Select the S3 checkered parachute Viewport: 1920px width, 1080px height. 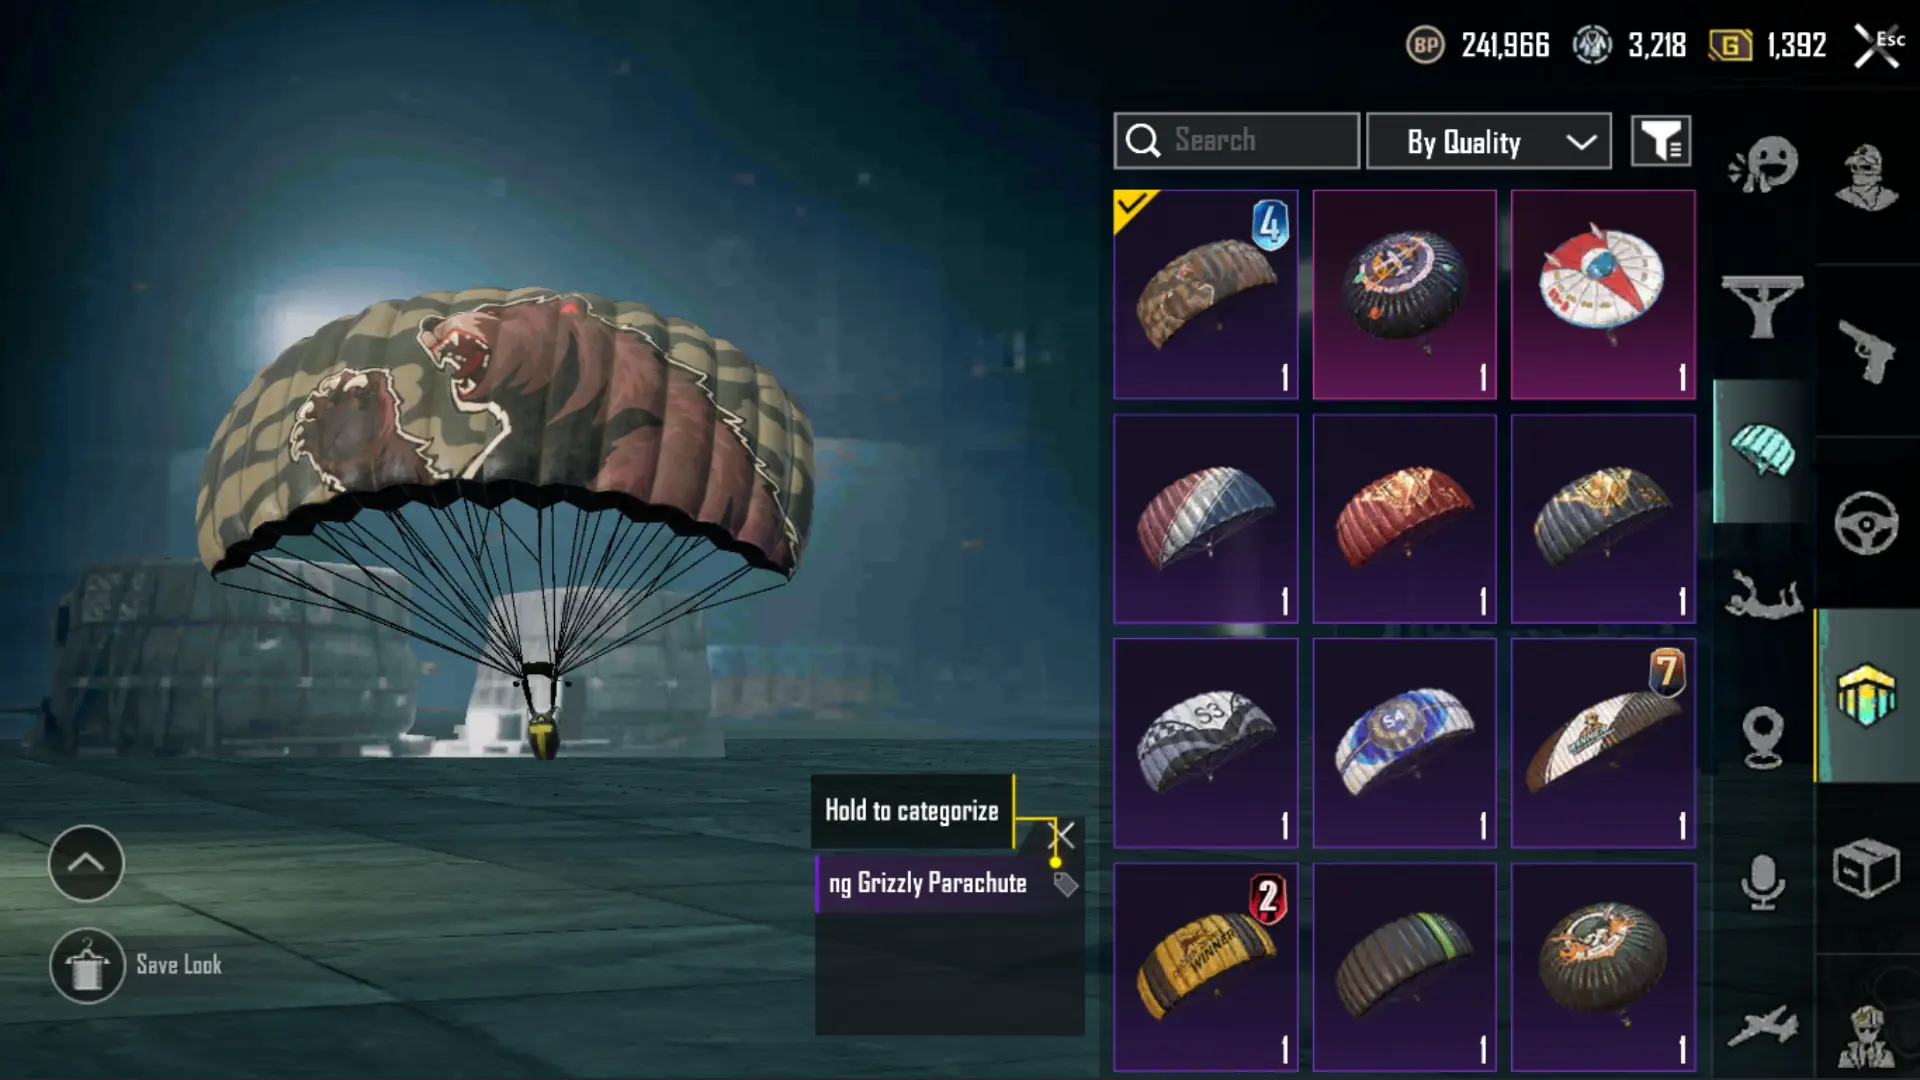coord(1206,743)
